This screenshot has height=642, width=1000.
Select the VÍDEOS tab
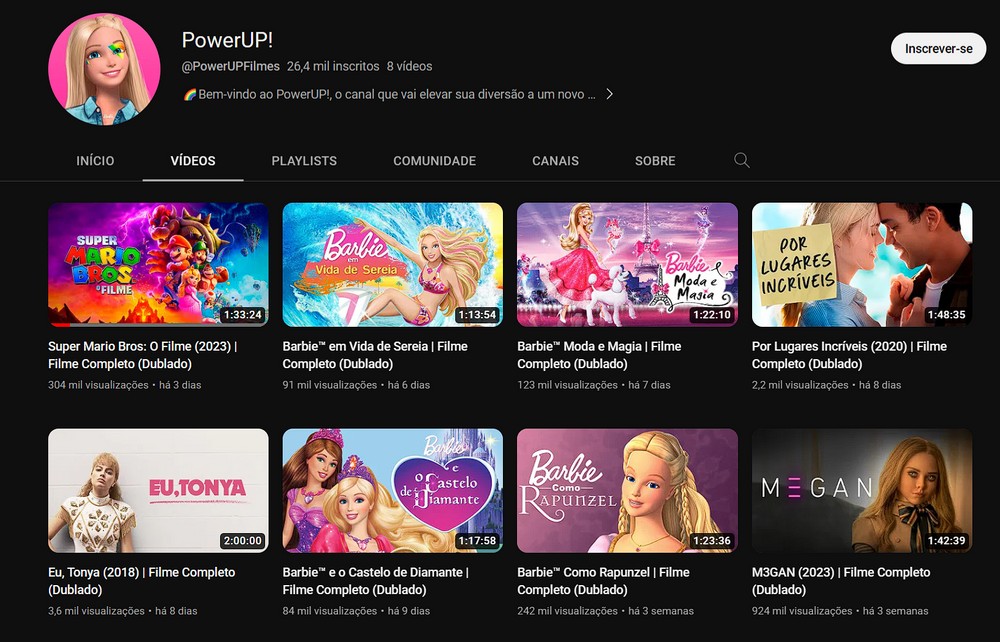point(193,161)
